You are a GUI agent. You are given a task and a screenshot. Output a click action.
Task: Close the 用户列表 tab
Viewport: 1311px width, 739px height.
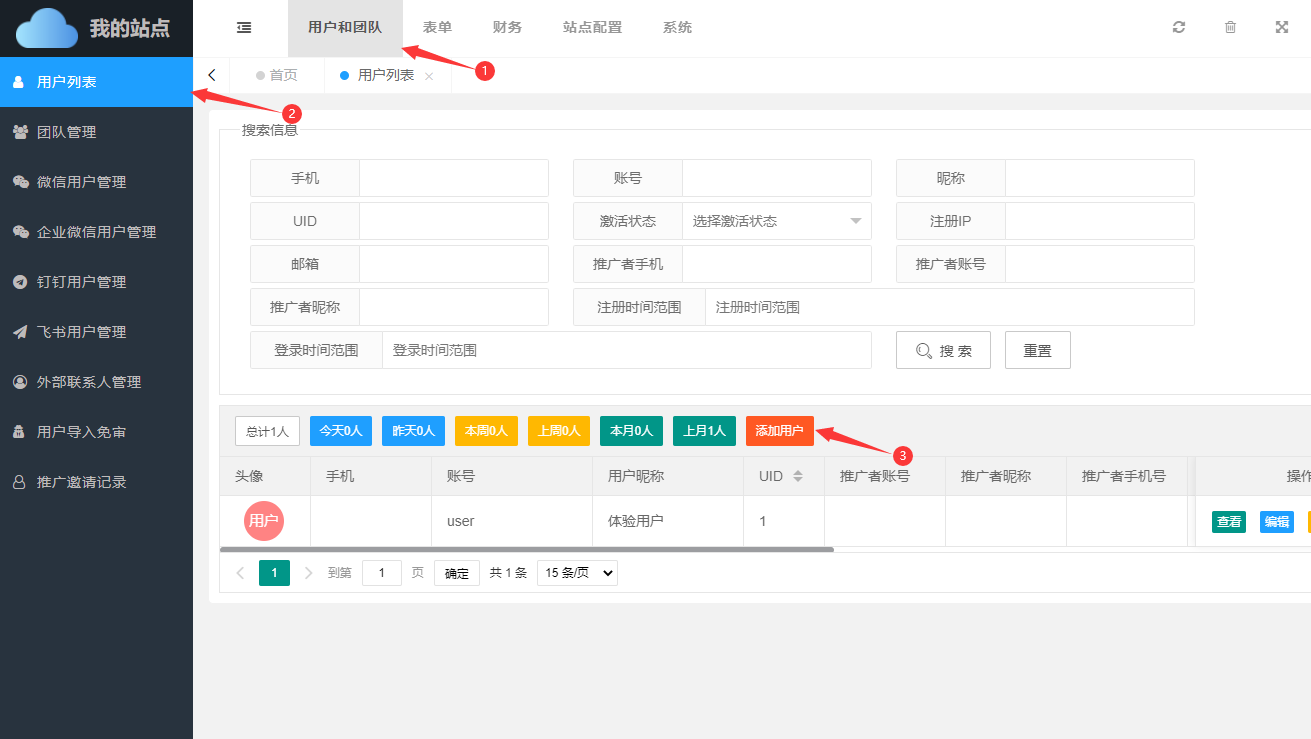tap(429, 76)
